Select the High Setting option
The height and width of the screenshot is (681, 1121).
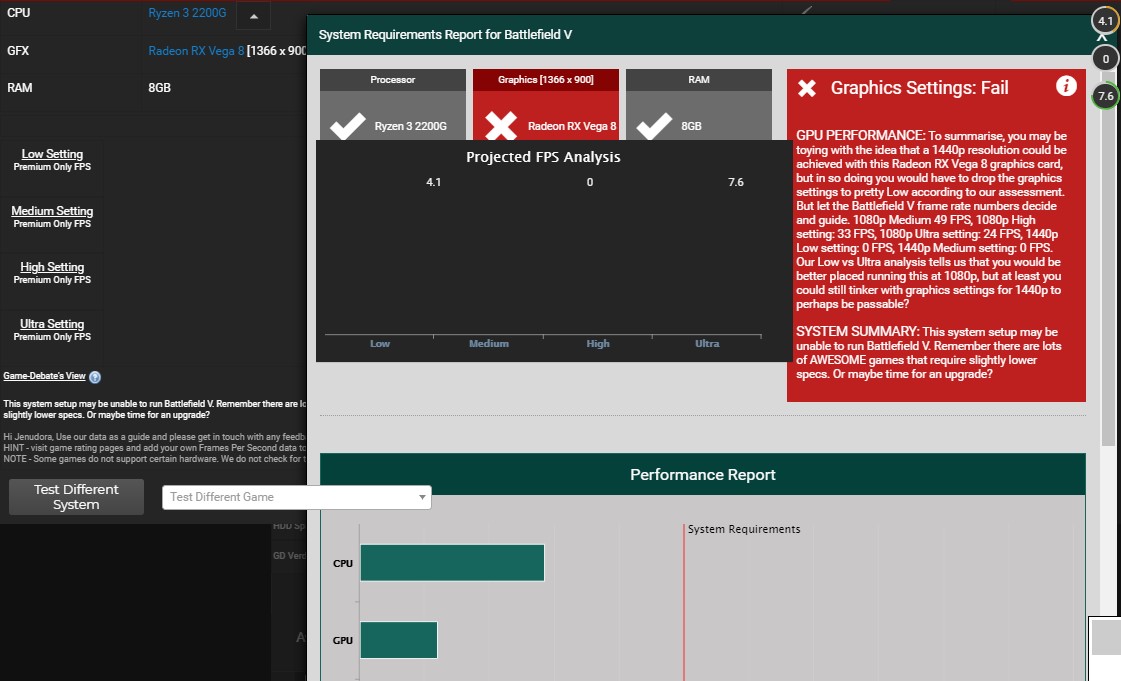(x=52, y=267)
